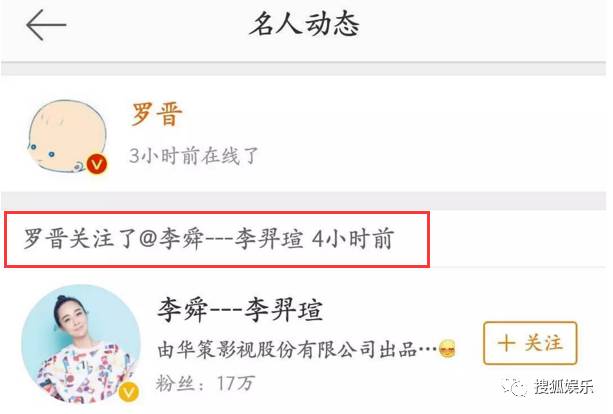Tap the plus sign inside the 关注 button
This screenshot has height=414, width=613.
click(x=507, y=343)
